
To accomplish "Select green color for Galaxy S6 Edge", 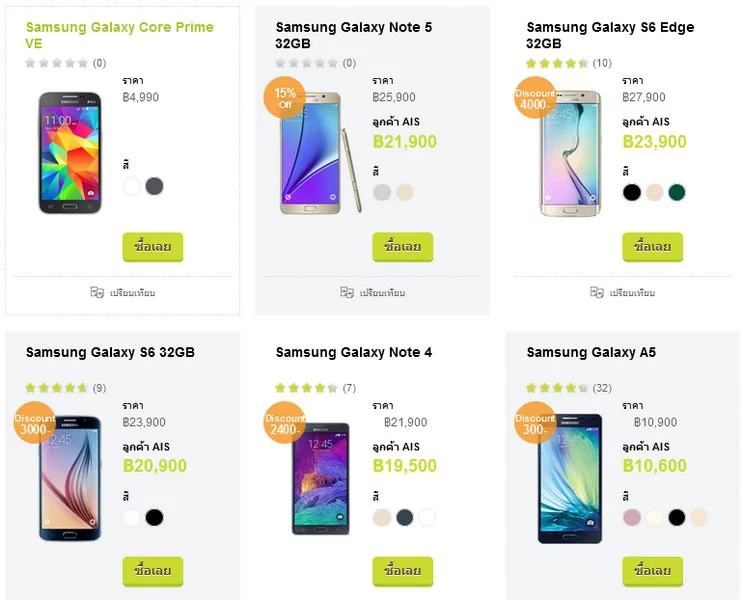I will (676, 192).
